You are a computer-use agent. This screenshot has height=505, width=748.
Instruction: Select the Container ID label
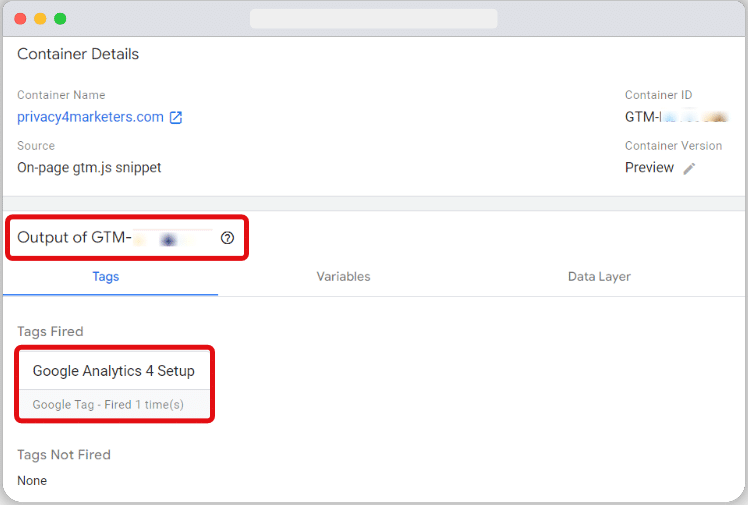[x=658, y=95]
